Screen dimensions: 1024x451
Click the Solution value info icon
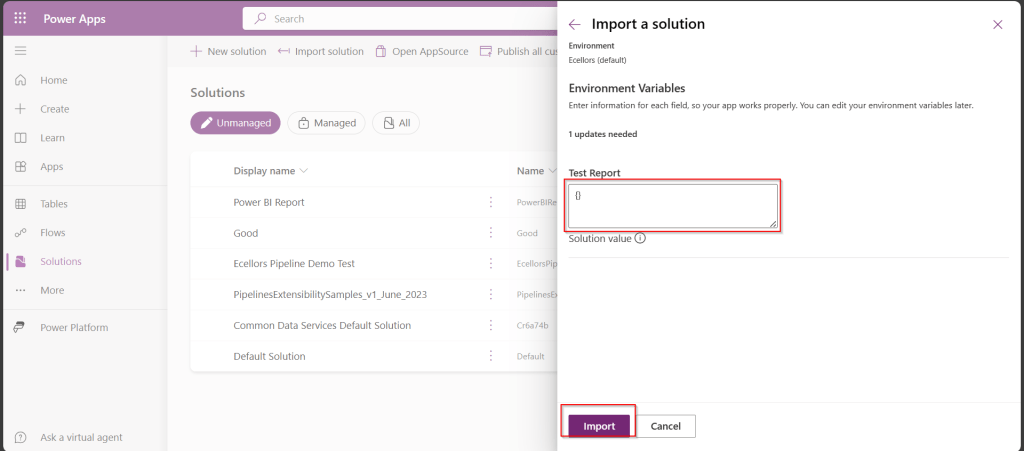click(640, 238)
